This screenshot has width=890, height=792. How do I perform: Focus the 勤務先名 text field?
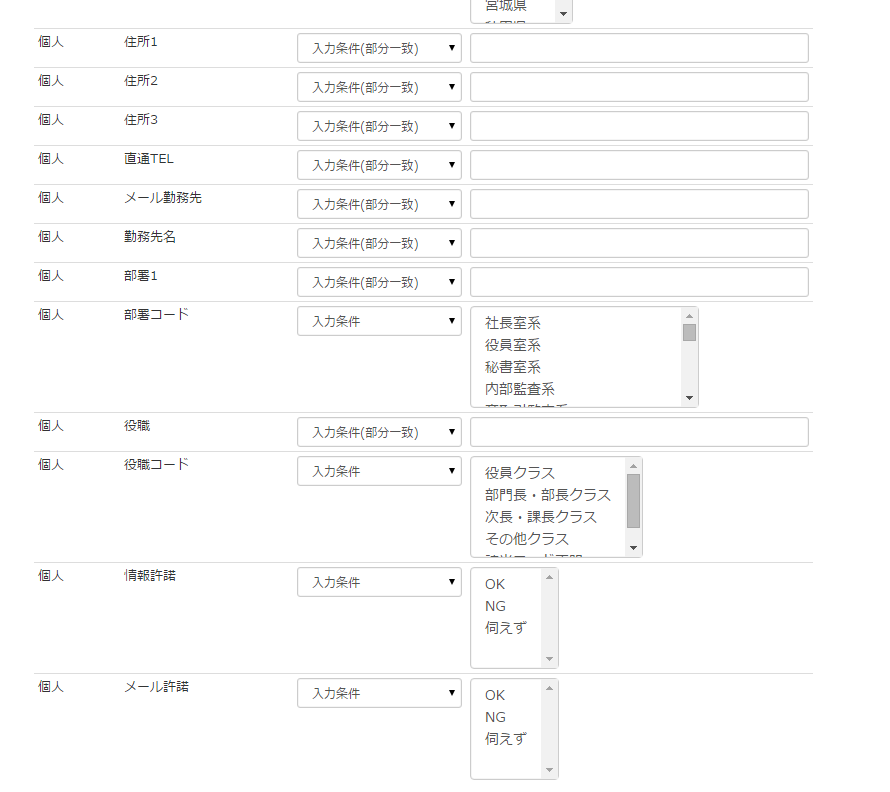[639, 243]
